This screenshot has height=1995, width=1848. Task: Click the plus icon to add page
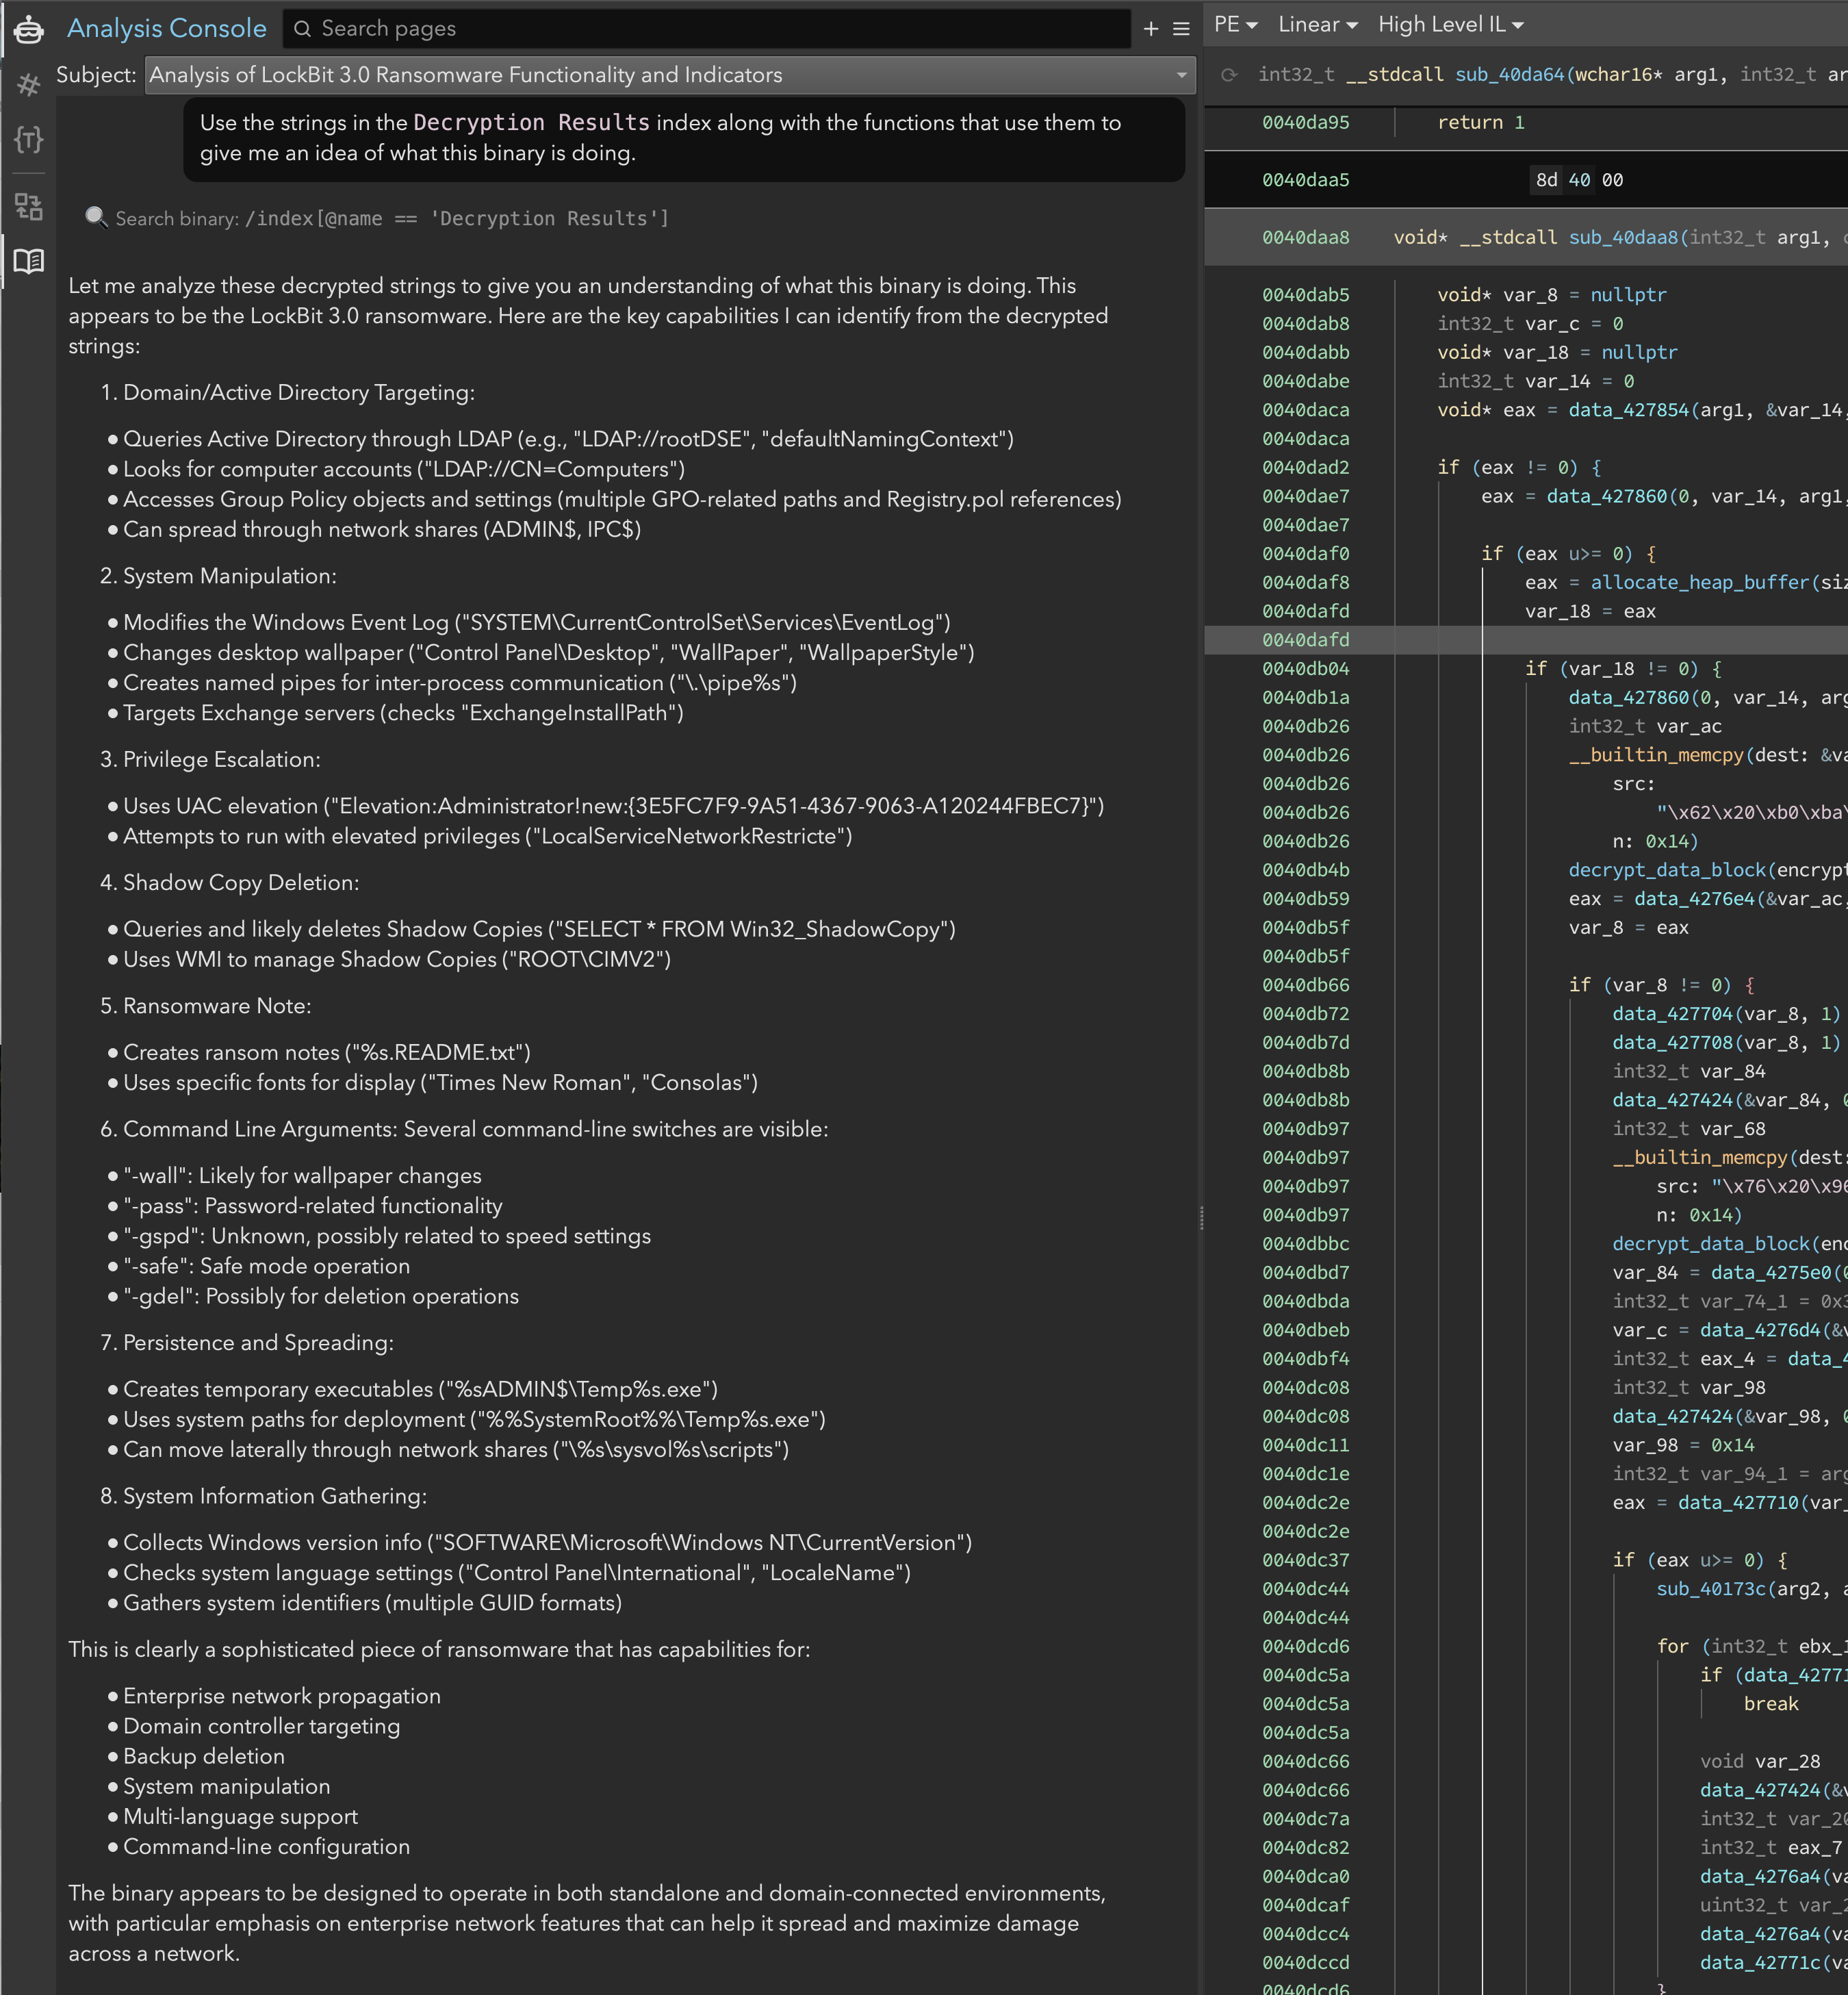tap(1151, 29)
